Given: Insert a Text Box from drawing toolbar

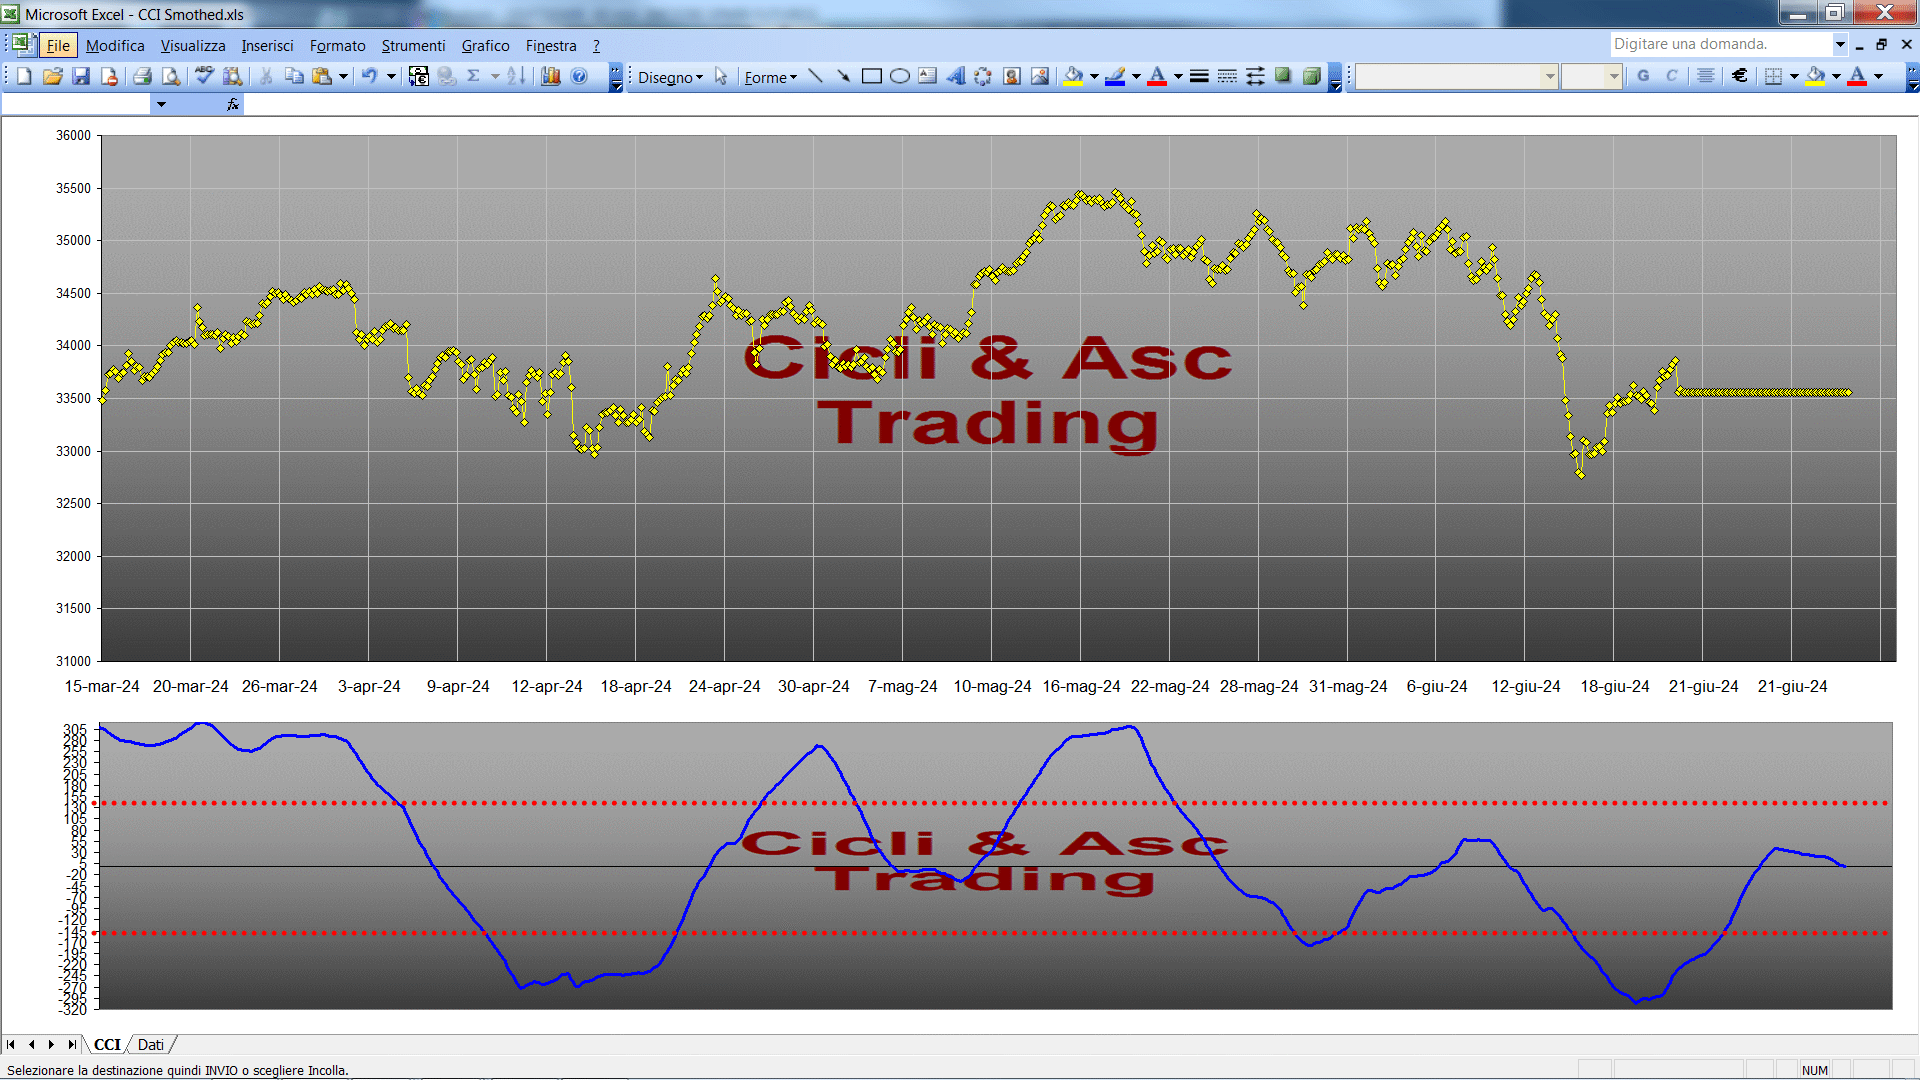Looking at the screenshot, I should point(928,76).
